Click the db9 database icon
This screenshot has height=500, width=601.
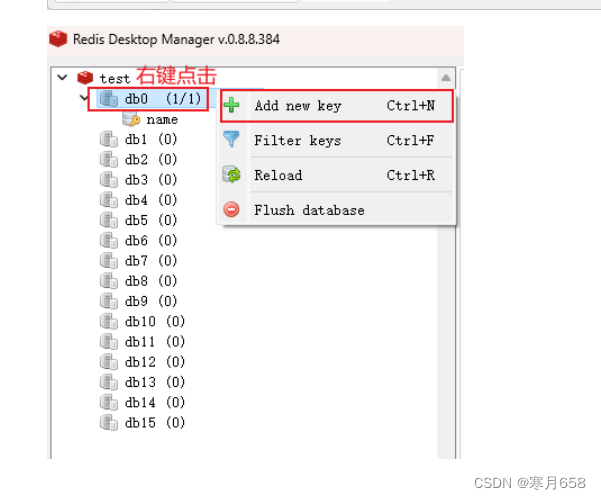109,301
